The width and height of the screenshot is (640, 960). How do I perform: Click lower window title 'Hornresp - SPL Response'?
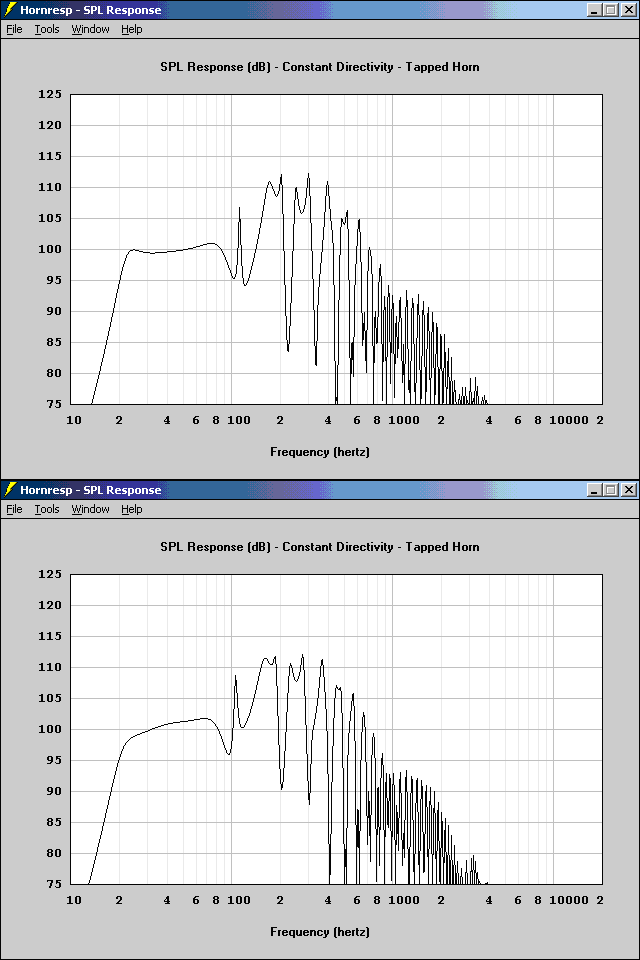[x=91, y=490]
